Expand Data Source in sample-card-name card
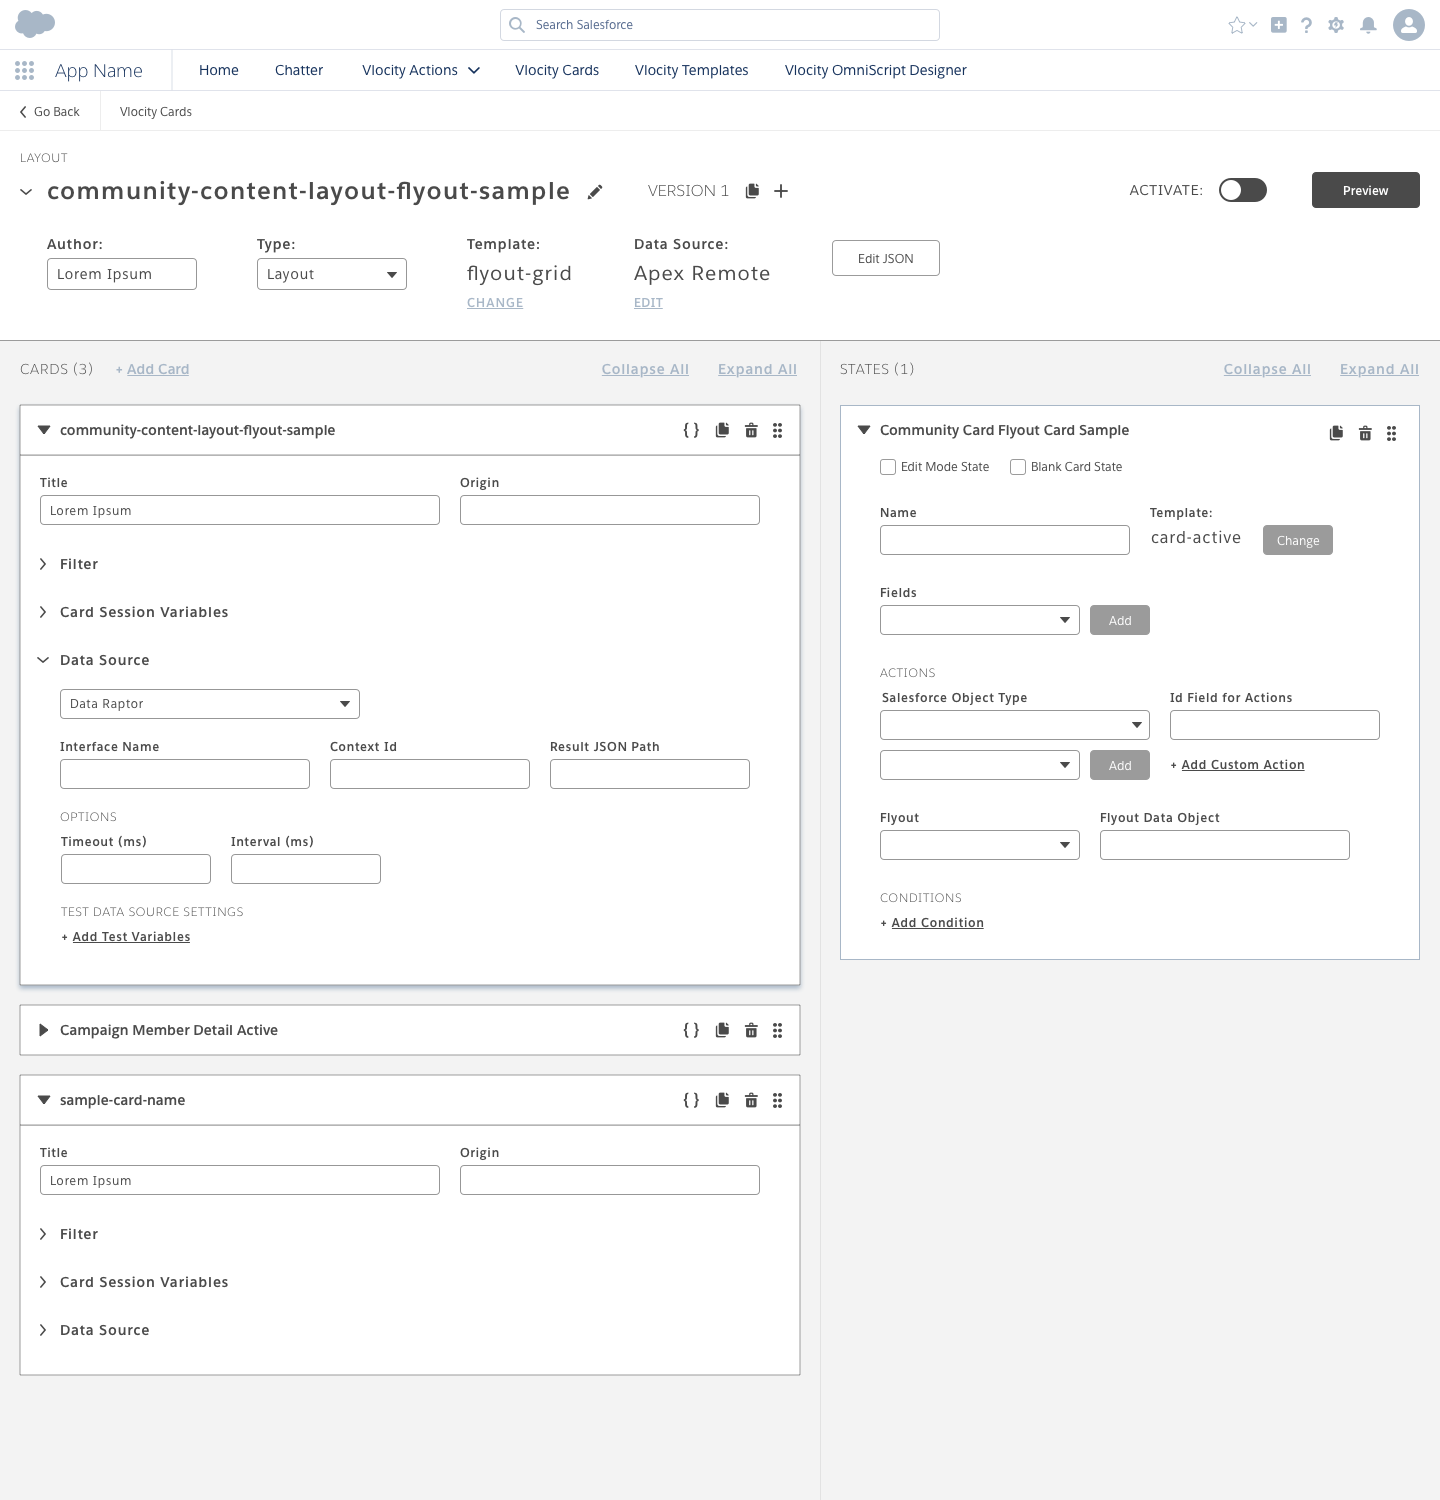 tap(43, 1330)
